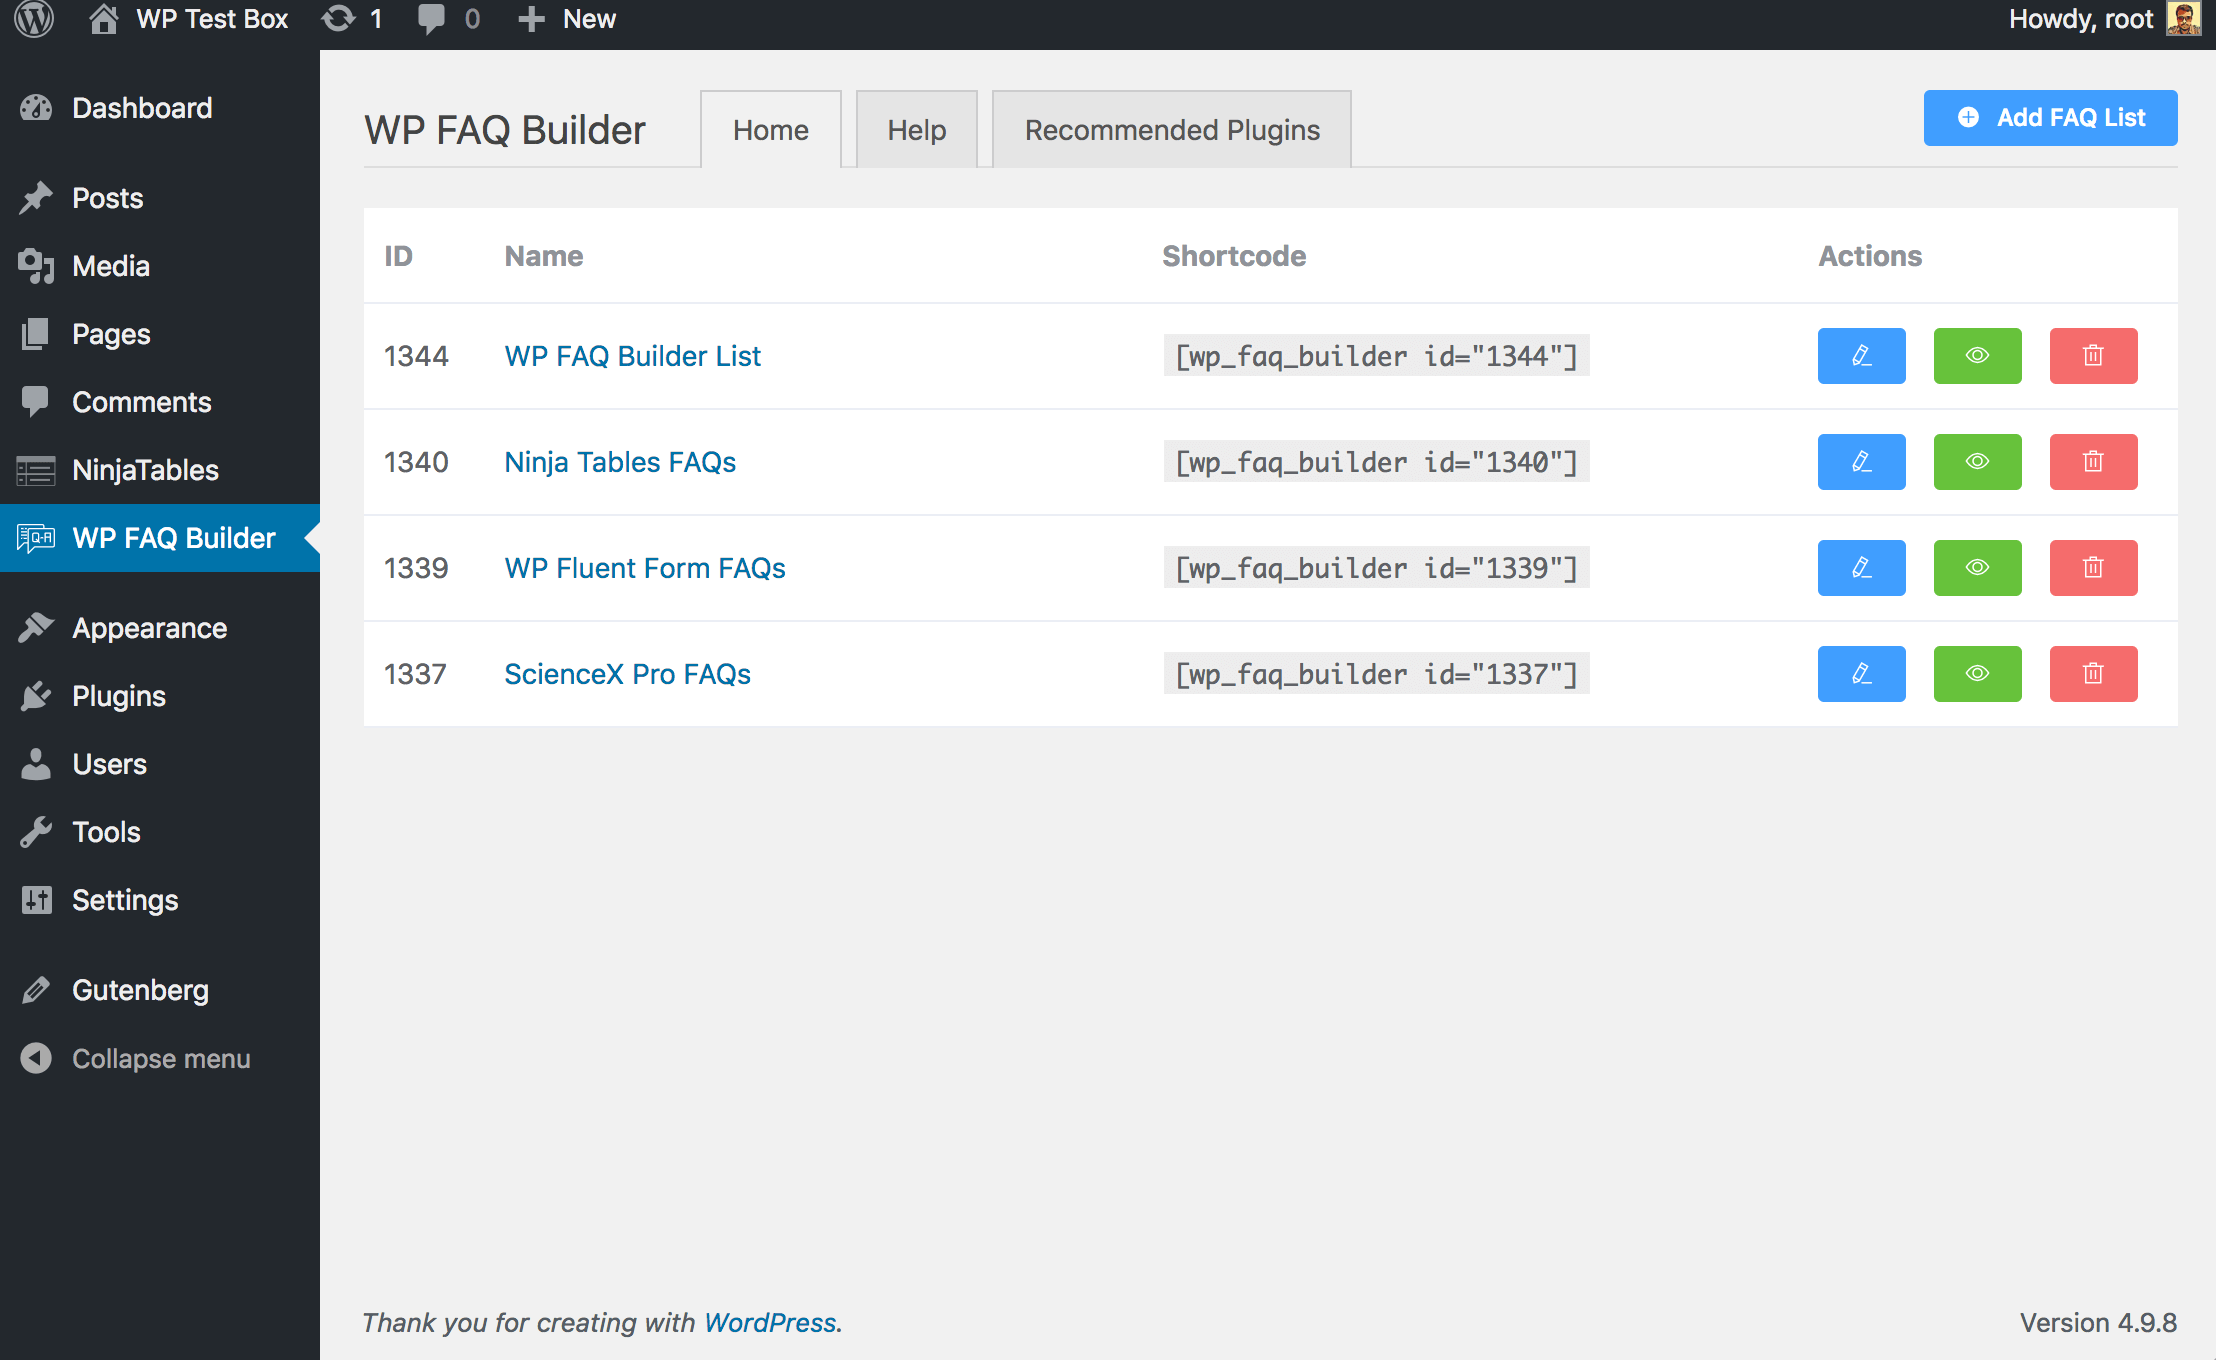Click the Add FAQ List button

coord(2050,118)
